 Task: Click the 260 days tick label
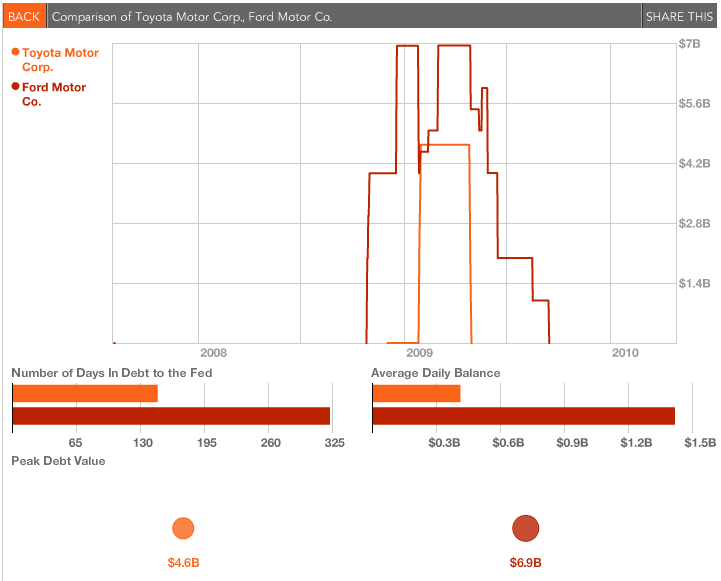(x=270, y=443)
